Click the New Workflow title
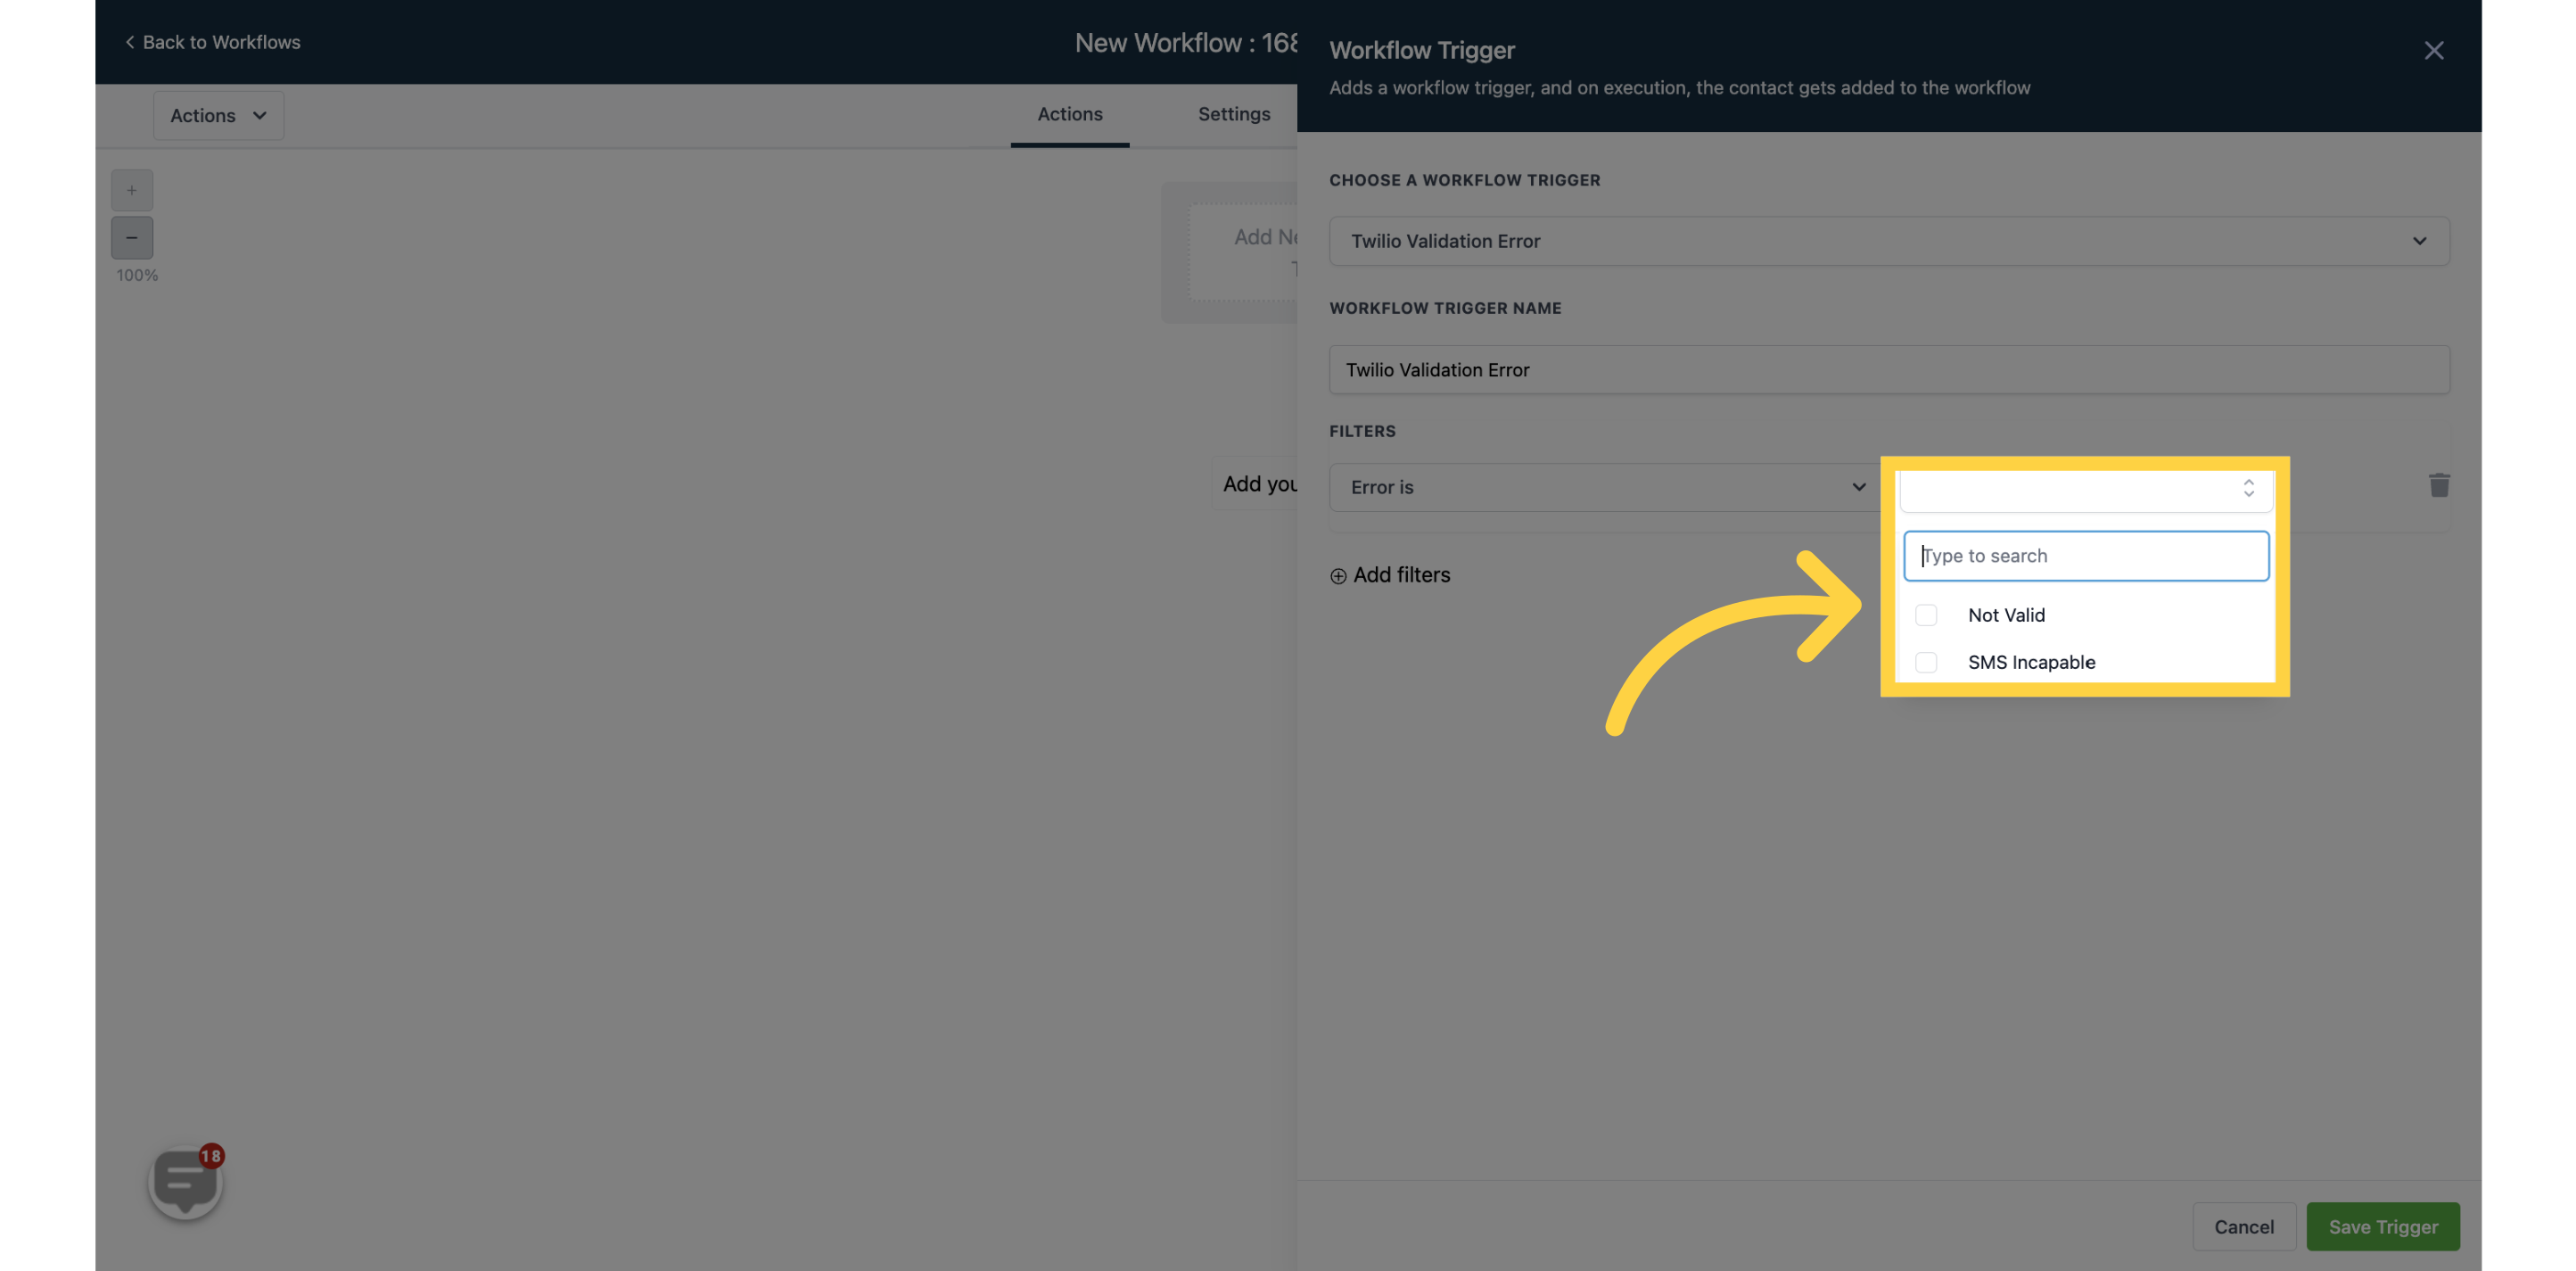Image resolution: width=2576 pixels, height=1271 pixels. tap(1186, 43)
